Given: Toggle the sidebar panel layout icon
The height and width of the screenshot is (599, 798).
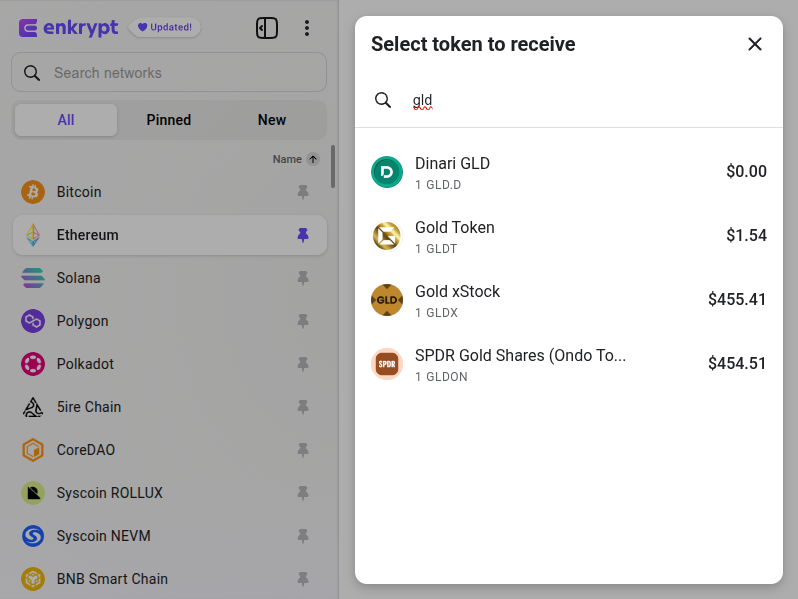Looking at the screenshot, I should point(267,28).
